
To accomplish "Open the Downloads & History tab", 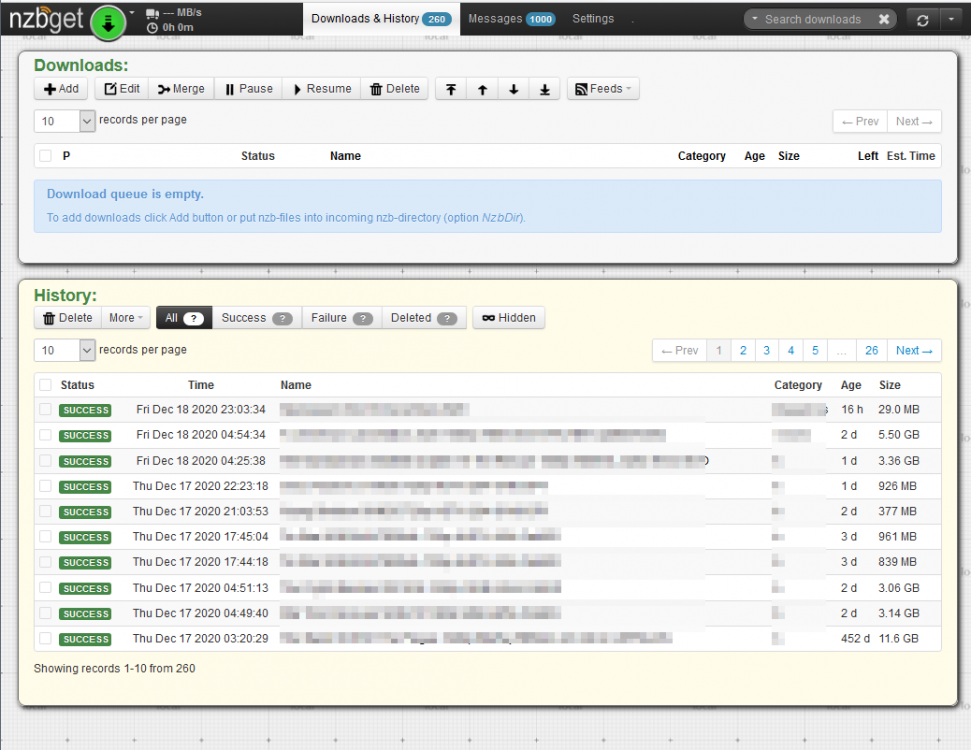I will point(381,19).
